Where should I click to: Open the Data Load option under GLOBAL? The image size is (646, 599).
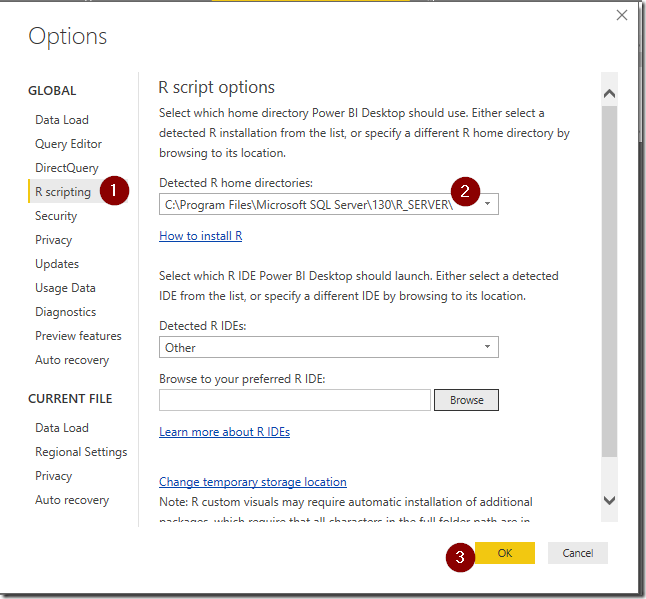click(x=62, y=120)
